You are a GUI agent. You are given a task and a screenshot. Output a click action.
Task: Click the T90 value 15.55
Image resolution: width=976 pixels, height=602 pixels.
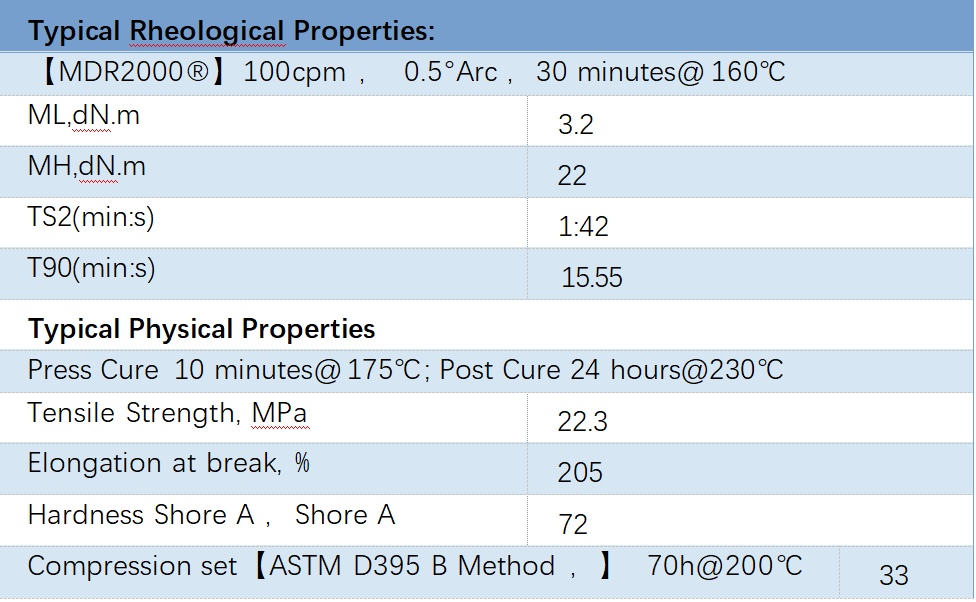[x=592, y=278]
